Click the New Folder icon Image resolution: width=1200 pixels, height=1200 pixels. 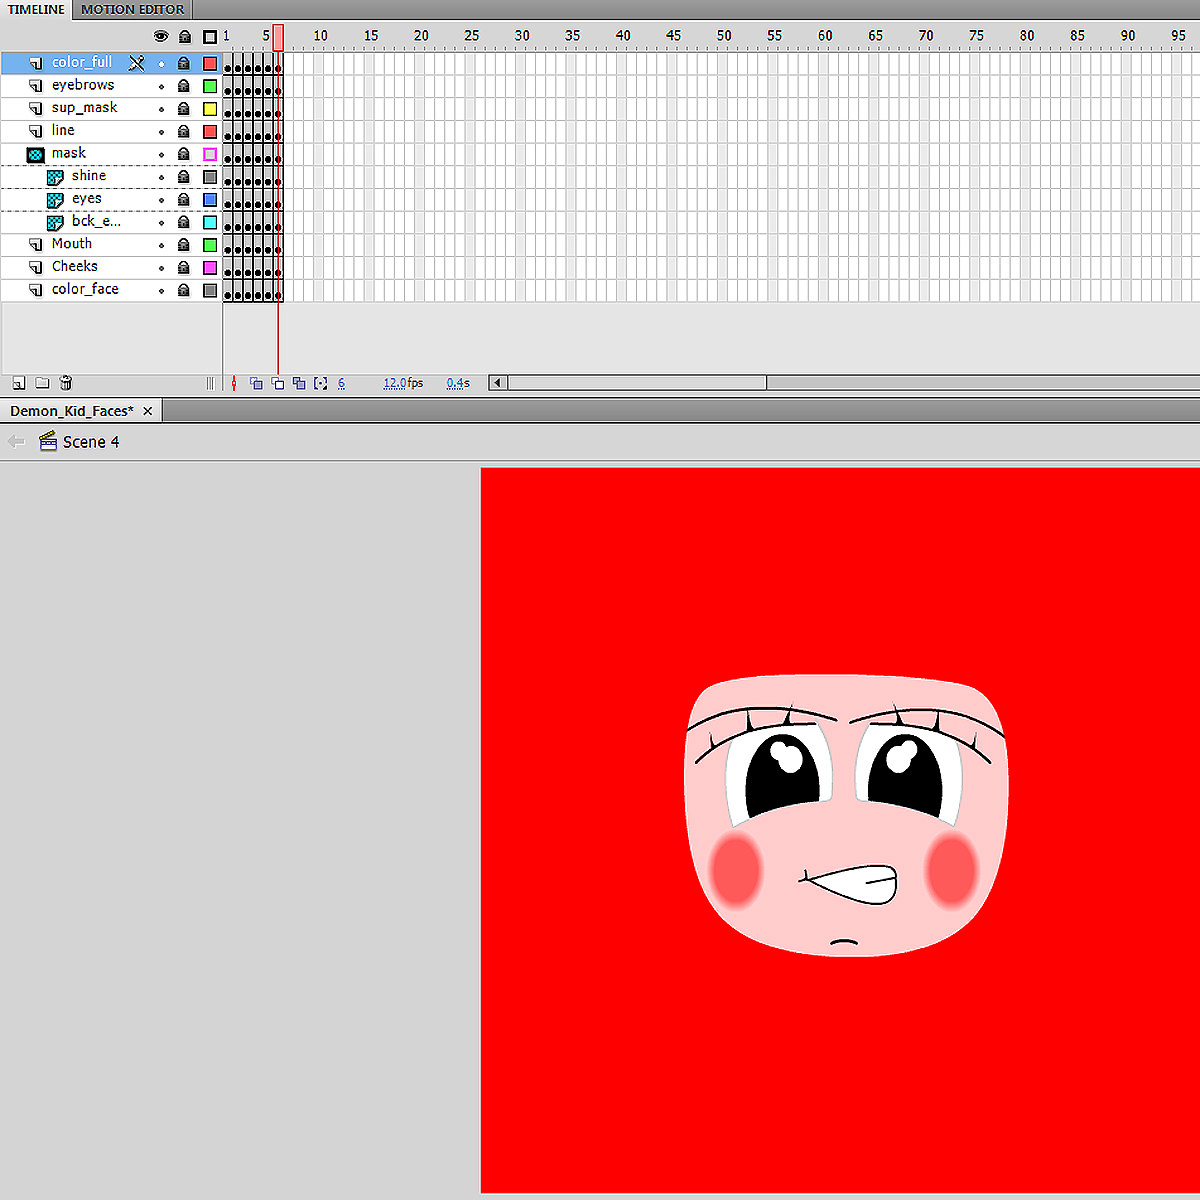coord(42,383)
